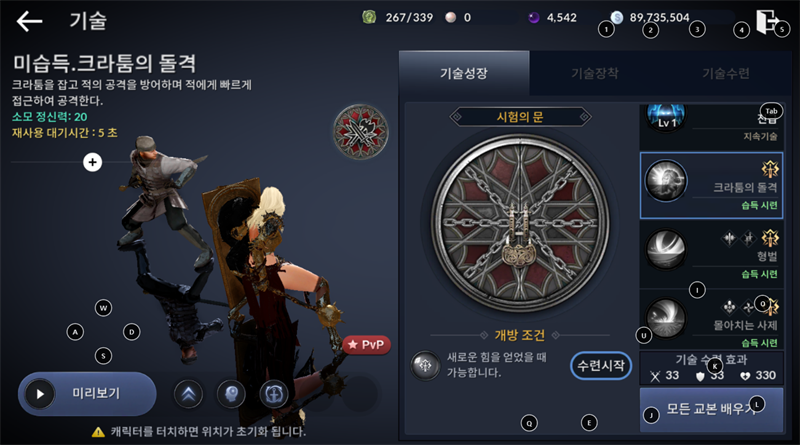Click the back arrow next to 기술
The width and height of the screenshot is (800, 445).
pos(29,21)
